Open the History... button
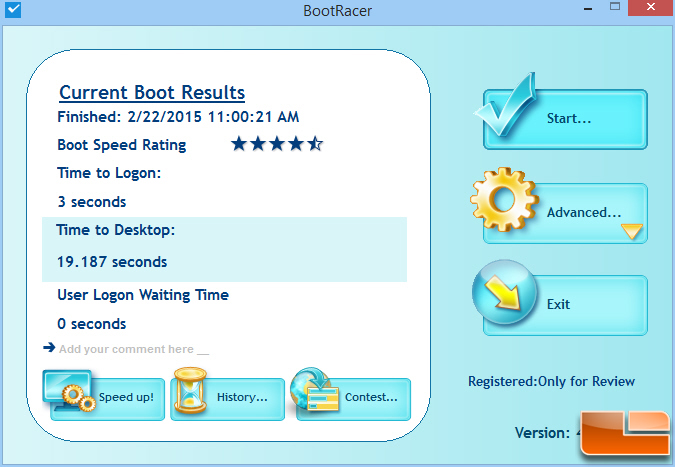 pos(227,399)
